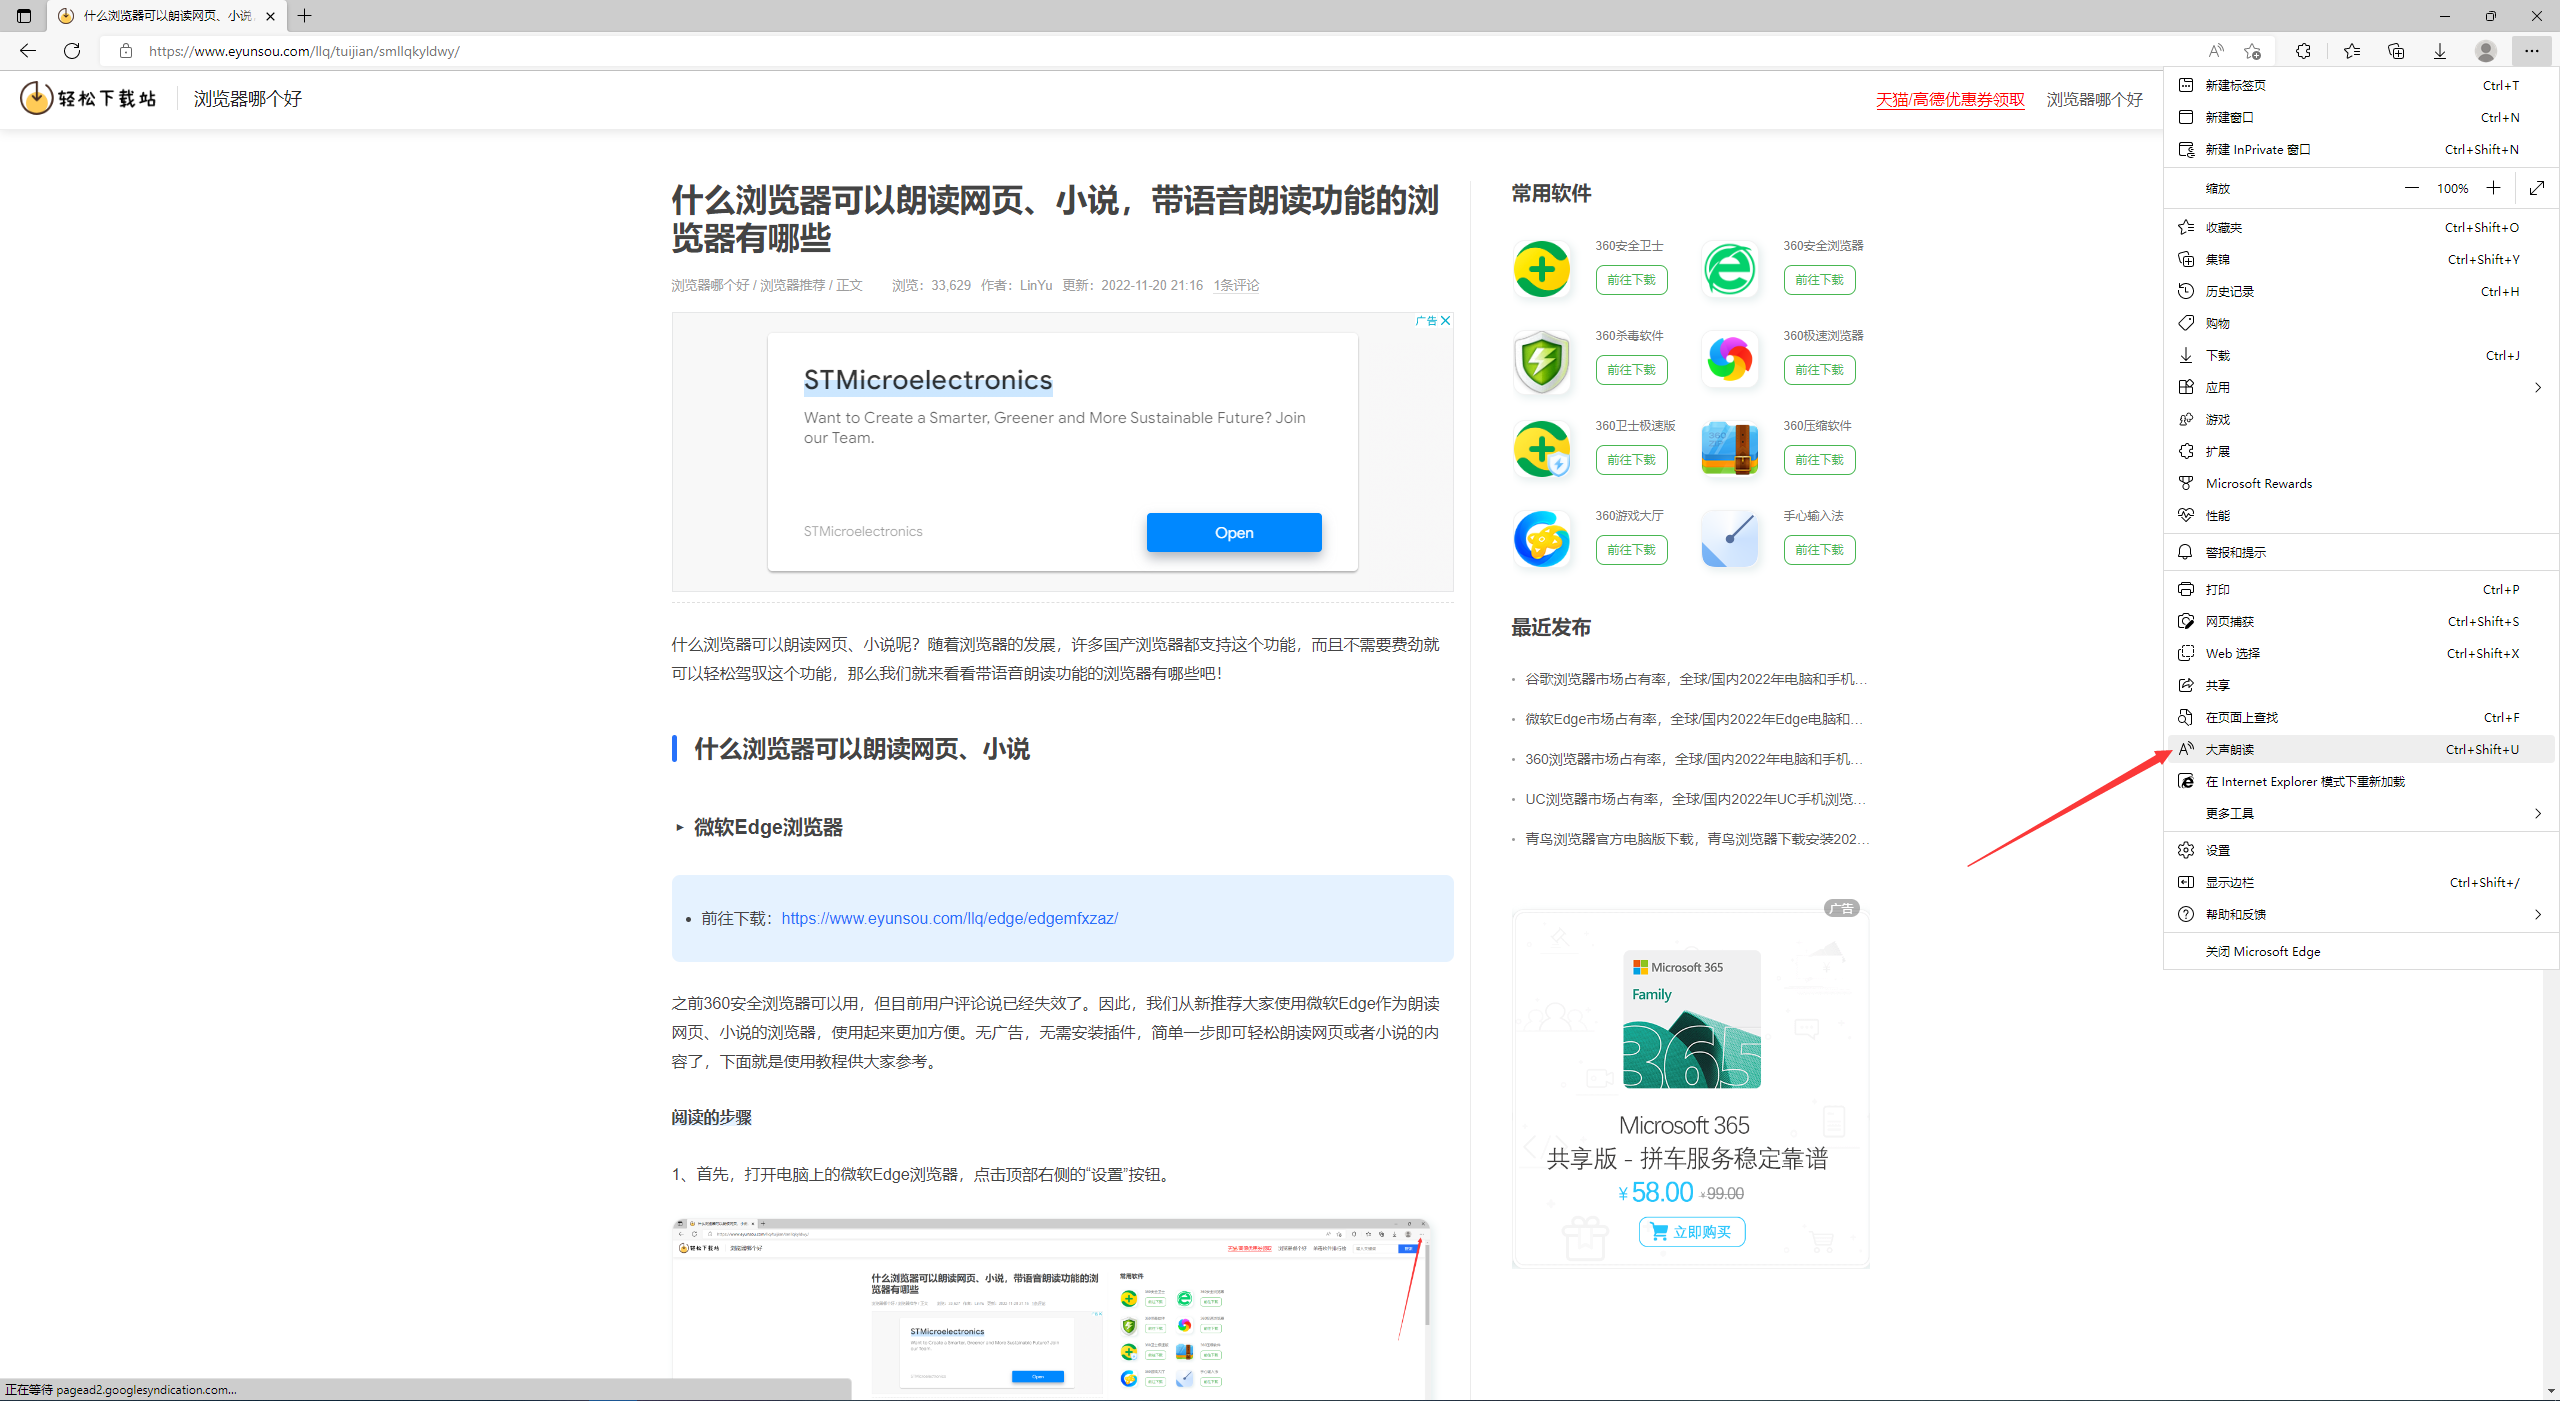This screenshot has height=1401, width=2560.
Task: Click 立即购买 in the Microsoft 365 ad
Action: click(x=1692, y=1232)
